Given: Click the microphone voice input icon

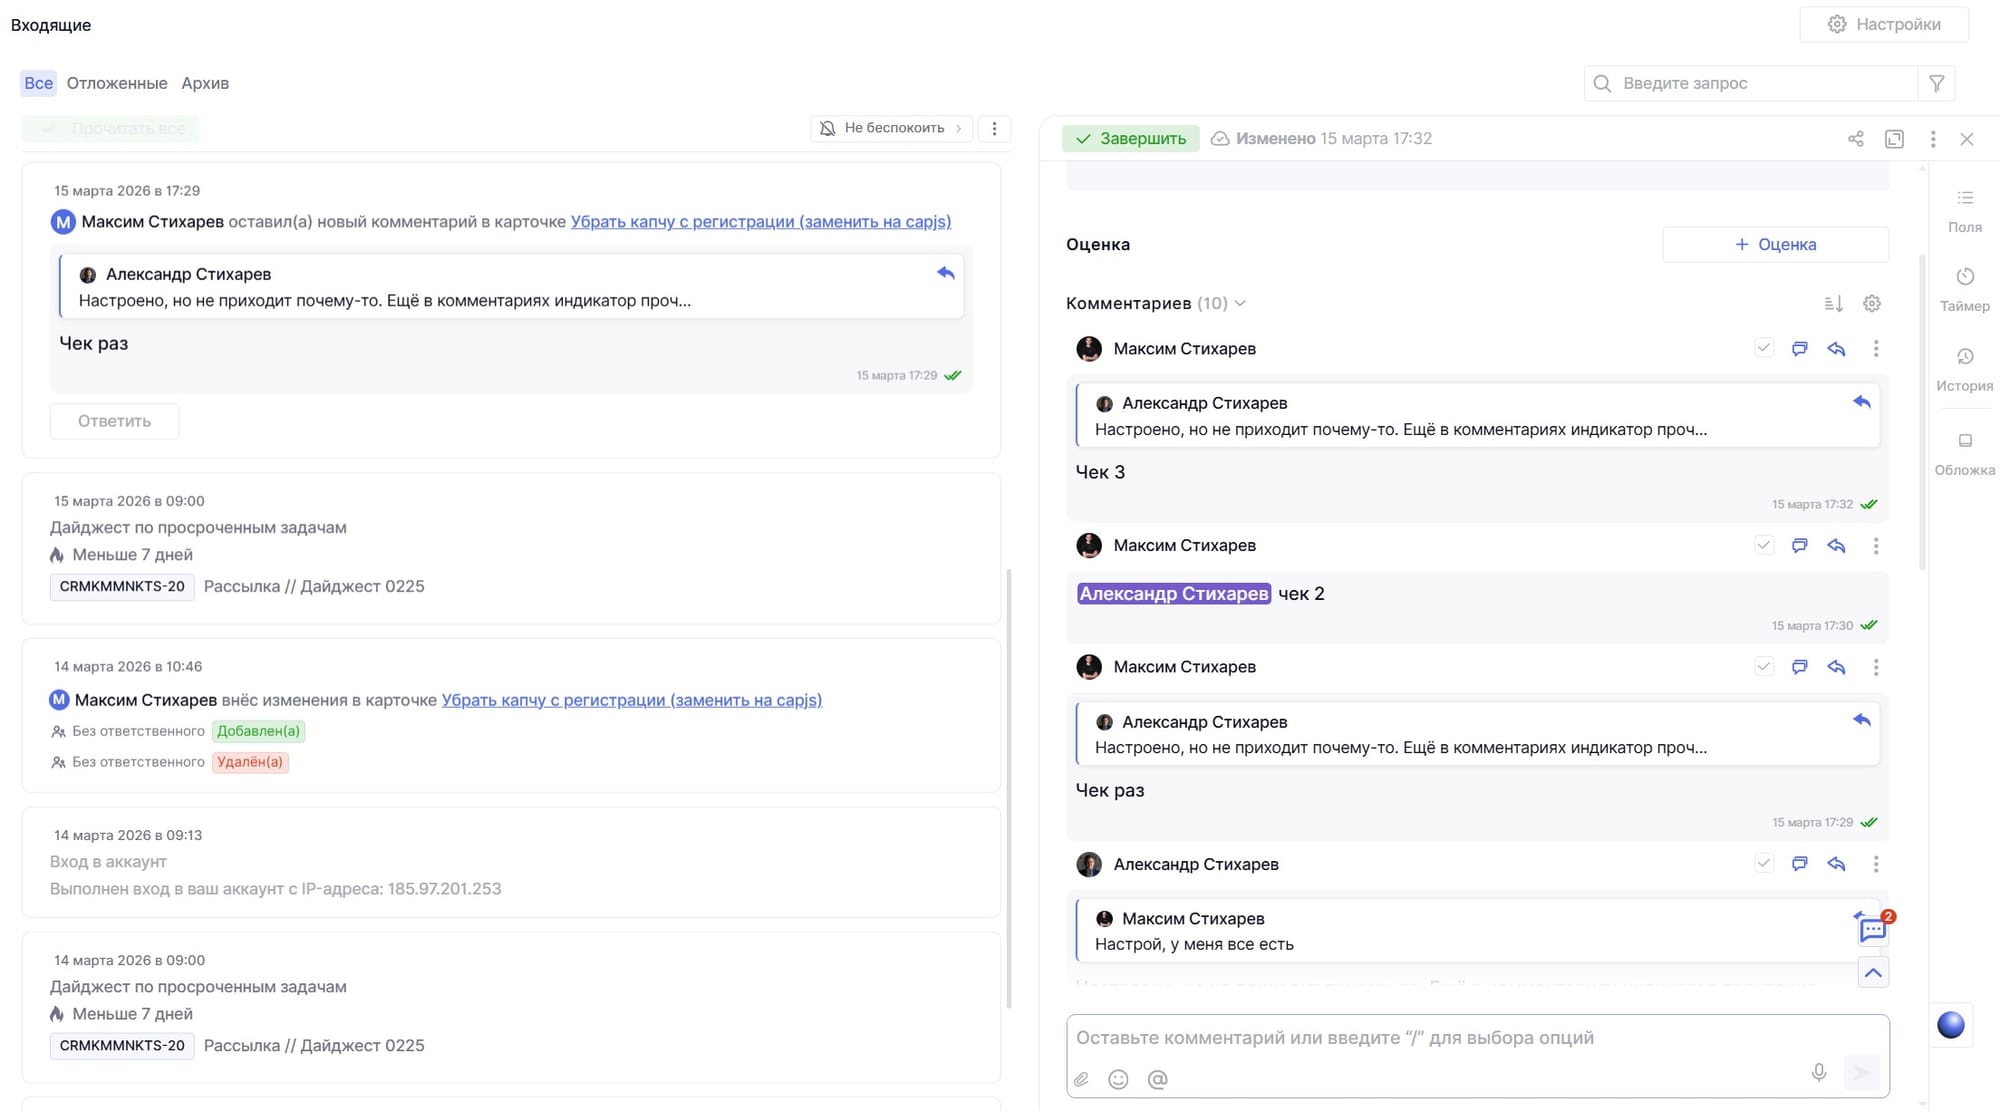Looking at the screenshot, I should (x=1818, y=1072).
